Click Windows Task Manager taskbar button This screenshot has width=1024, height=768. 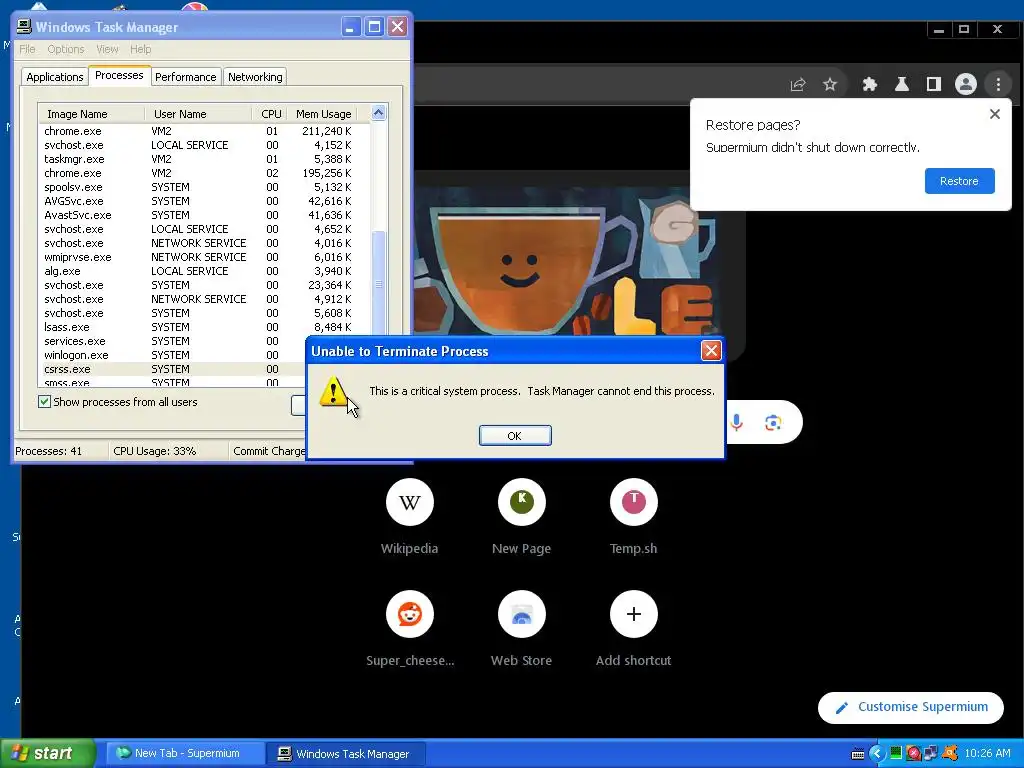click(x=347, y=754)
